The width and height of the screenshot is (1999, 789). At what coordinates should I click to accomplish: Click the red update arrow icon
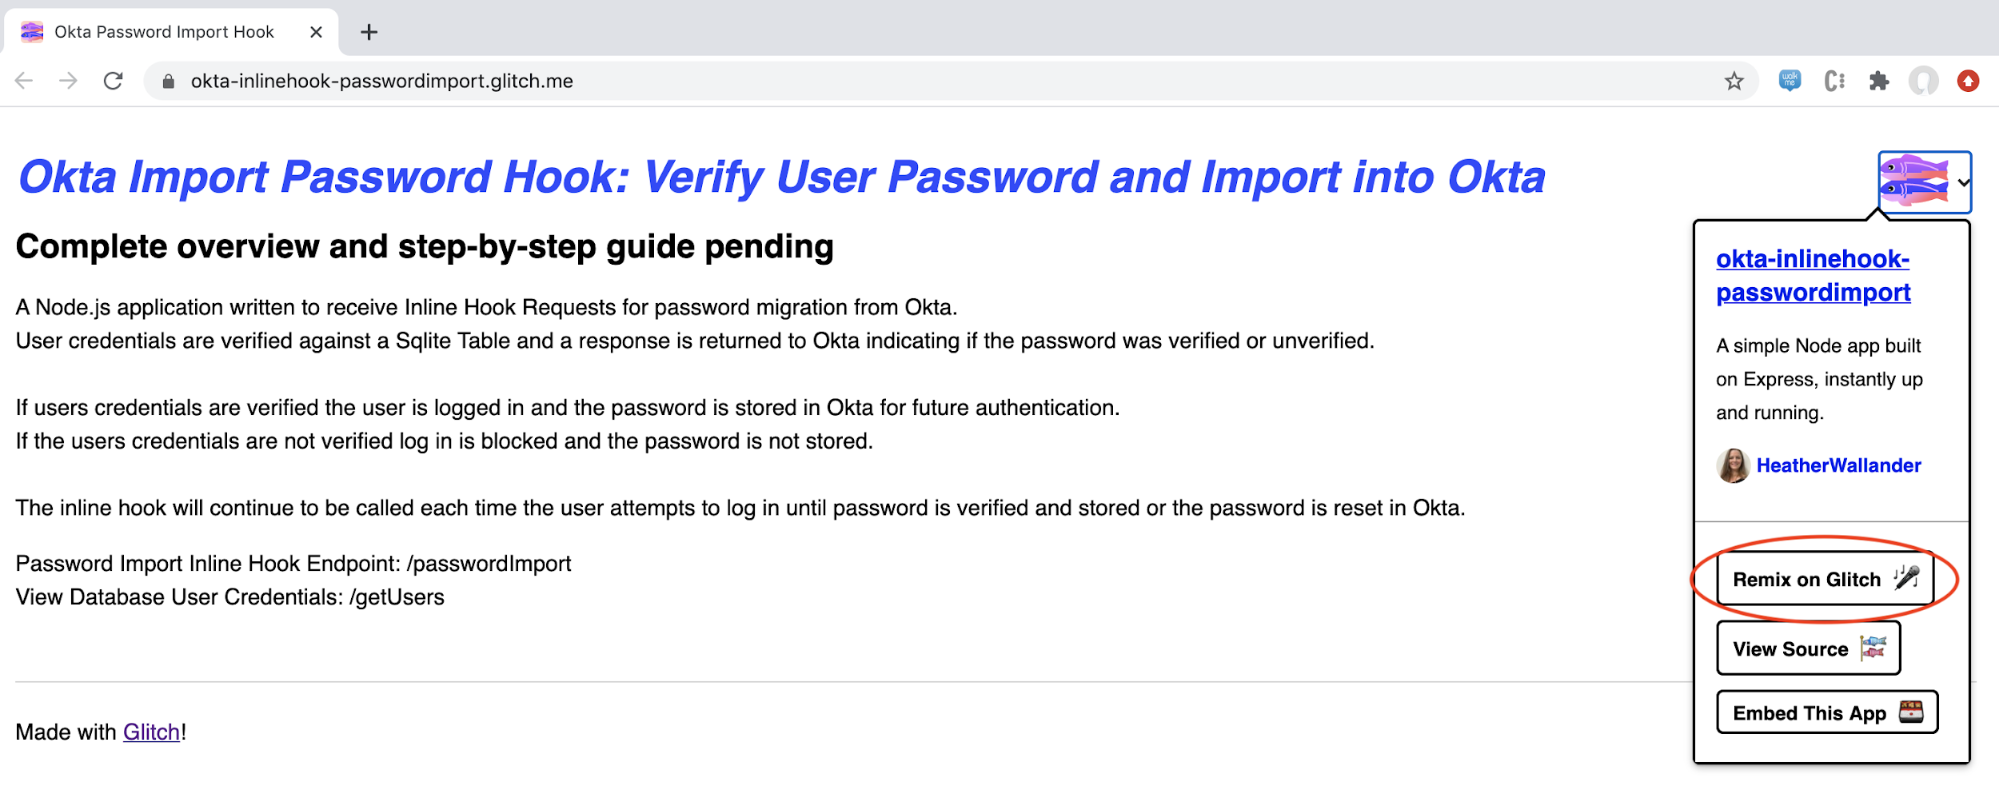click(1968, 81)
